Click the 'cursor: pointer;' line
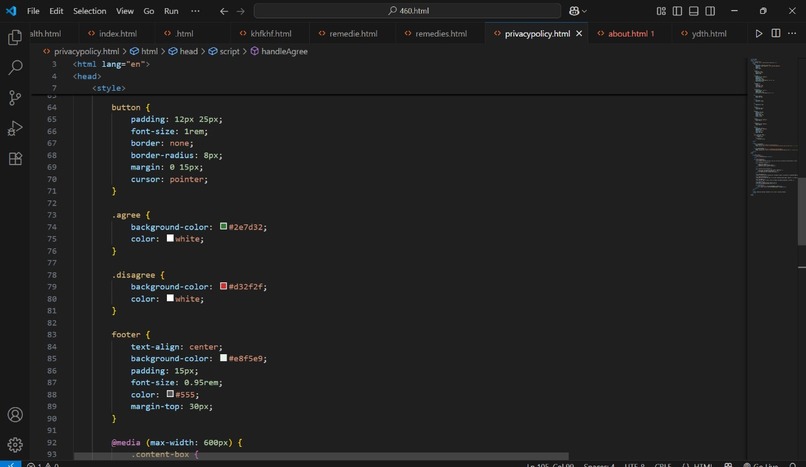 169,179
